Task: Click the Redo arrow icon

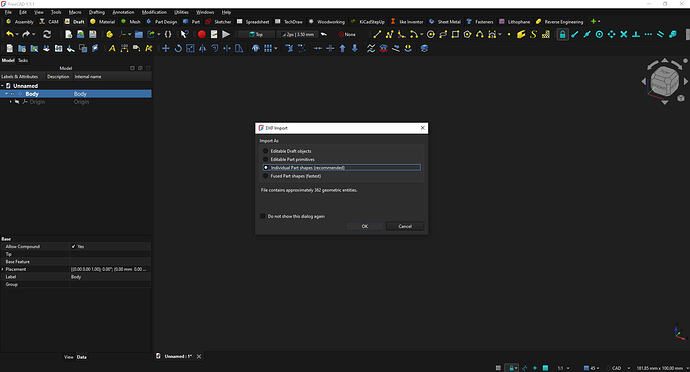Action: pyautogui.click(x=26, y=34)
